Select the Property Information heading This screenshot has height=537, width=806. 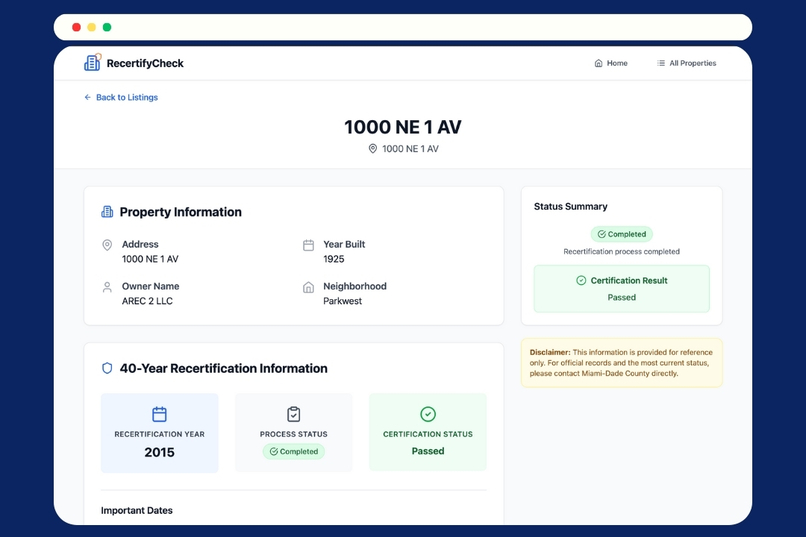[180, 212]
